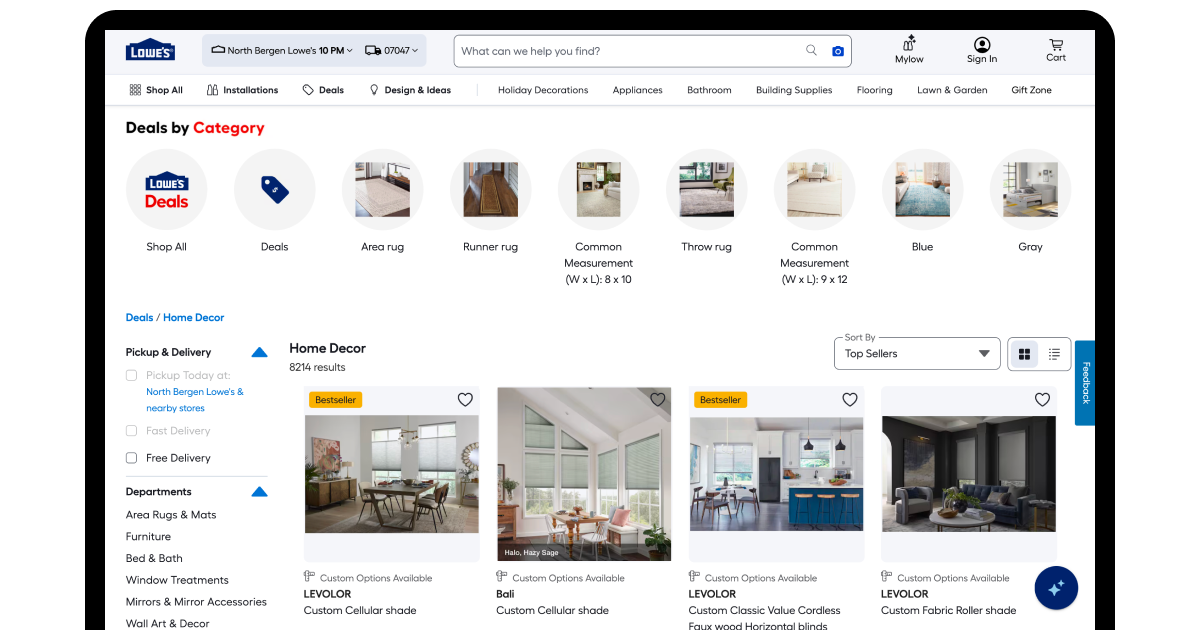Image resolution: width=1200 pixels, height=630 pixels.
Task: Collapse Departments filter section
Action: coord(259,492)
